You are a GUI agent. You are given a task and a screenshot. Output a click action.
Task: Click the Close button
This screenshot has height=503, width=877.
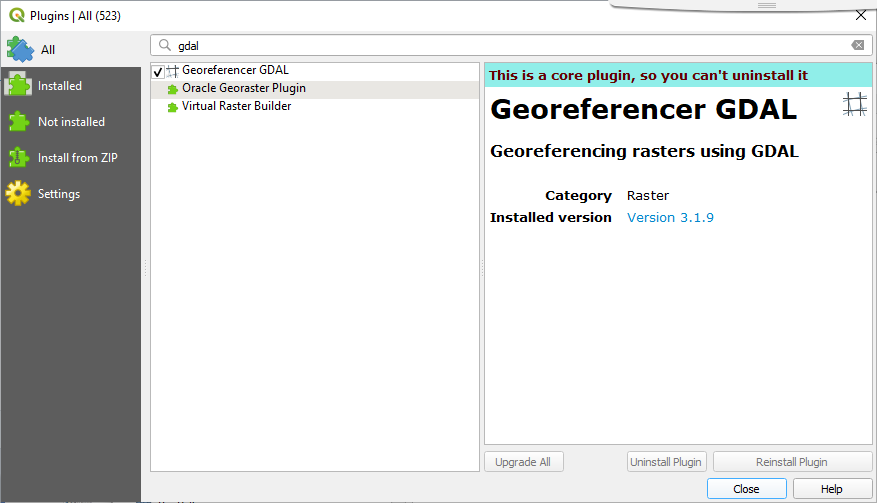[747, 488]
